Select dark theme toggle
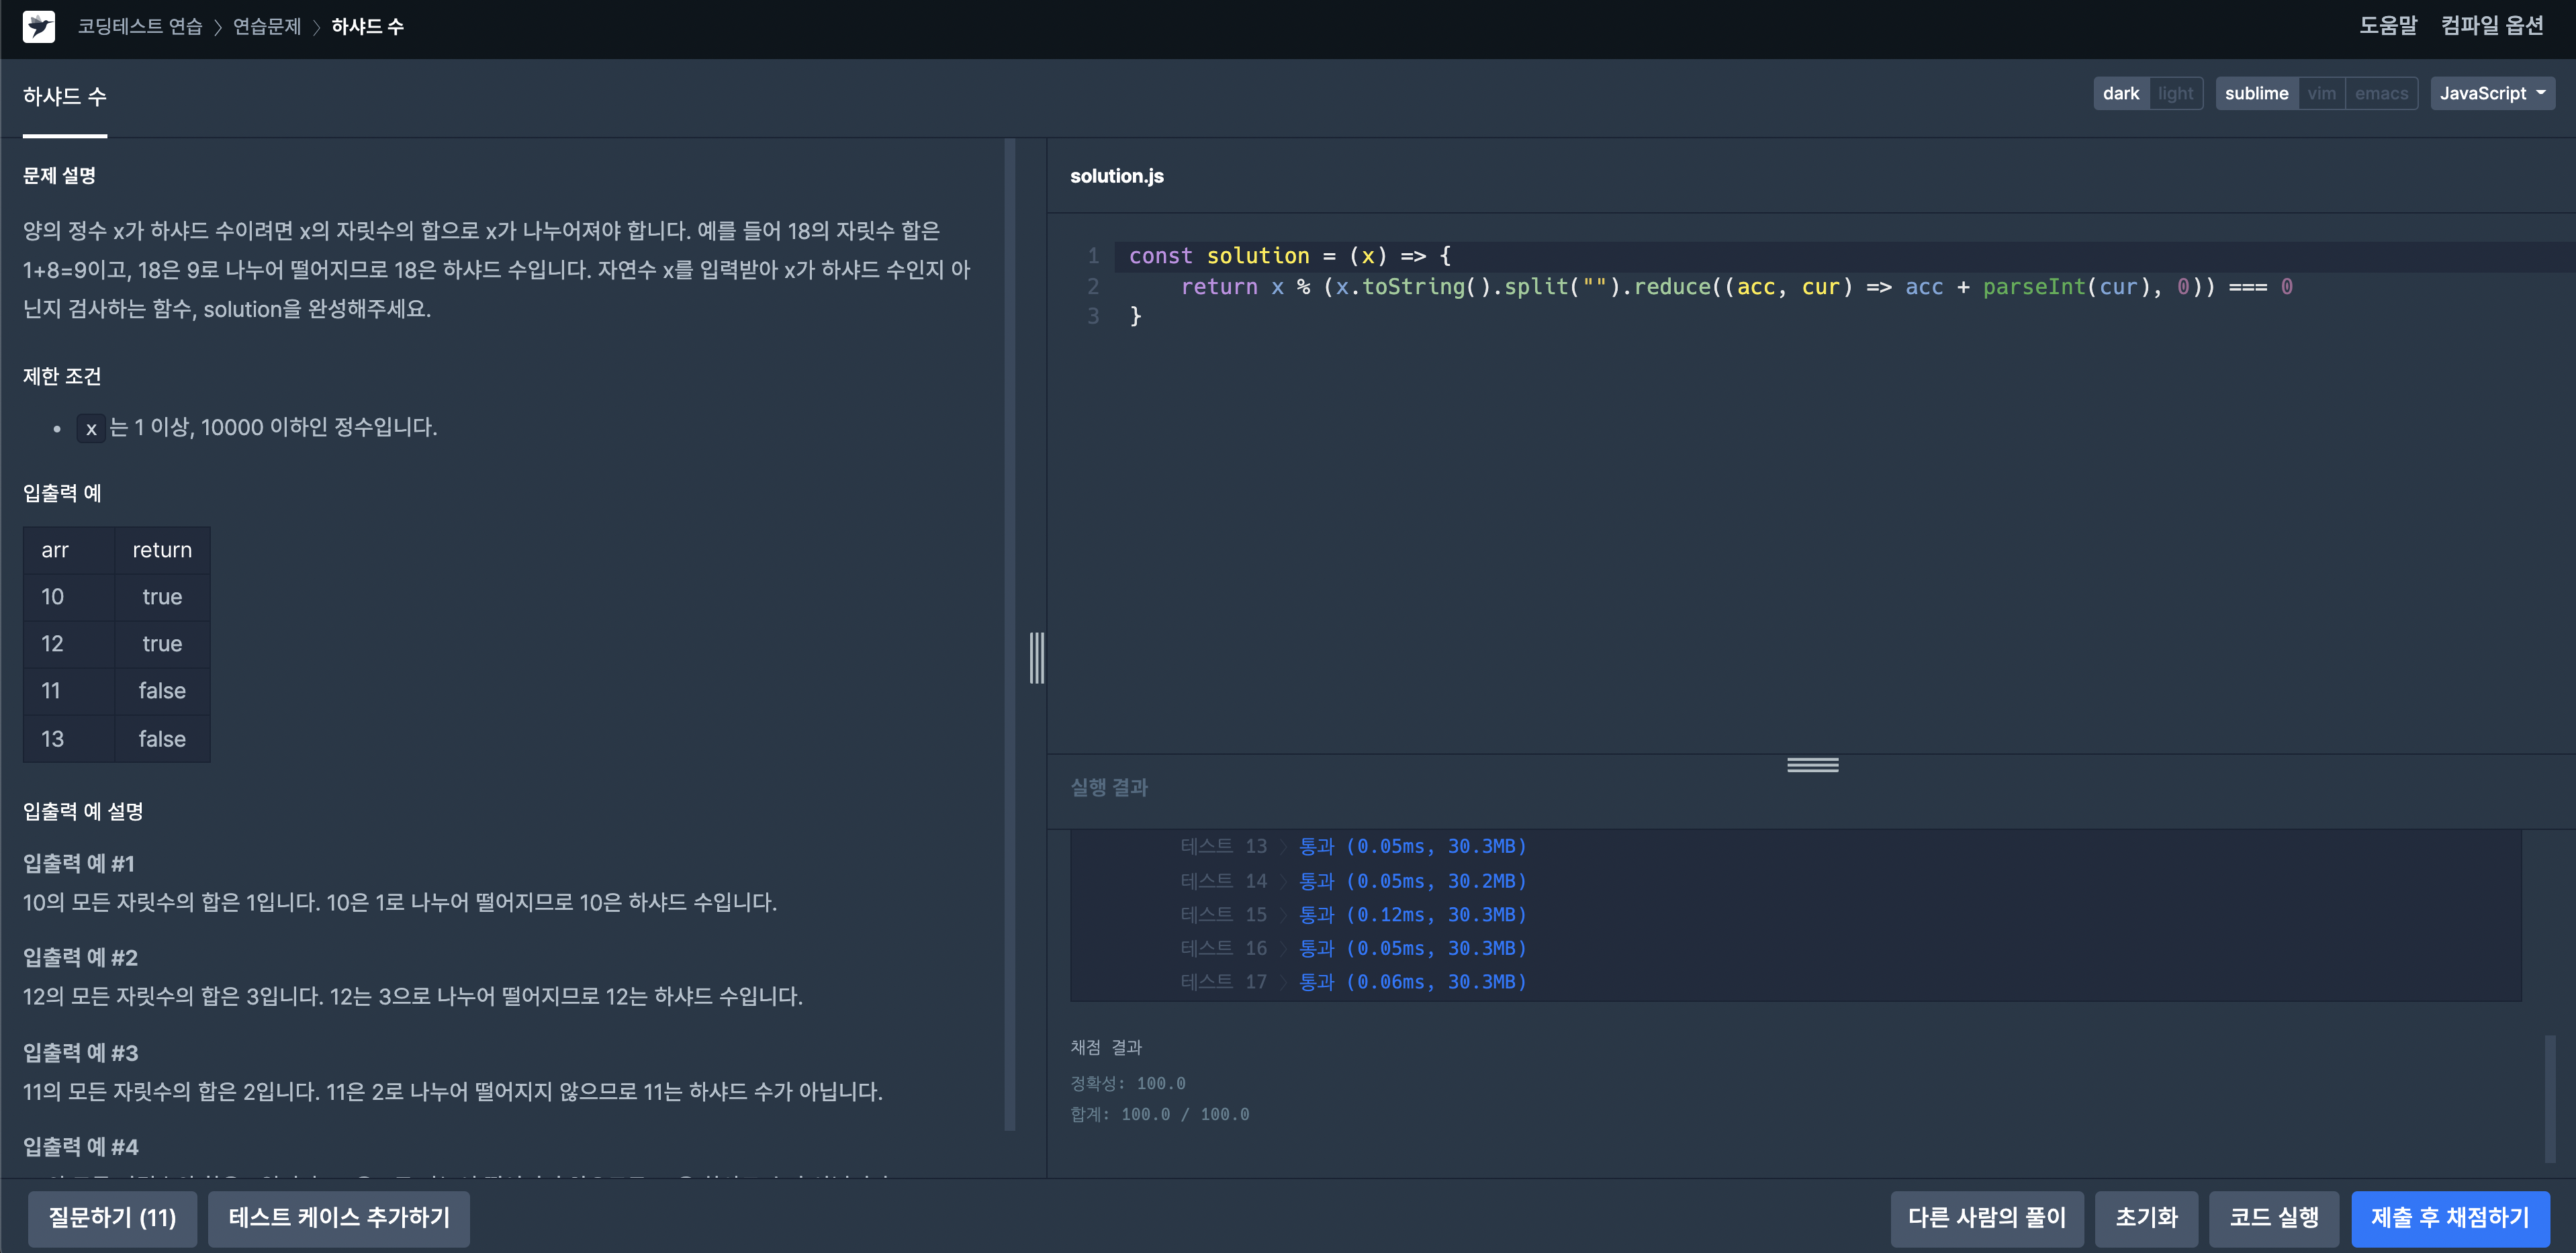This screenshot has width=2576, height=1253. (2120, 93)
